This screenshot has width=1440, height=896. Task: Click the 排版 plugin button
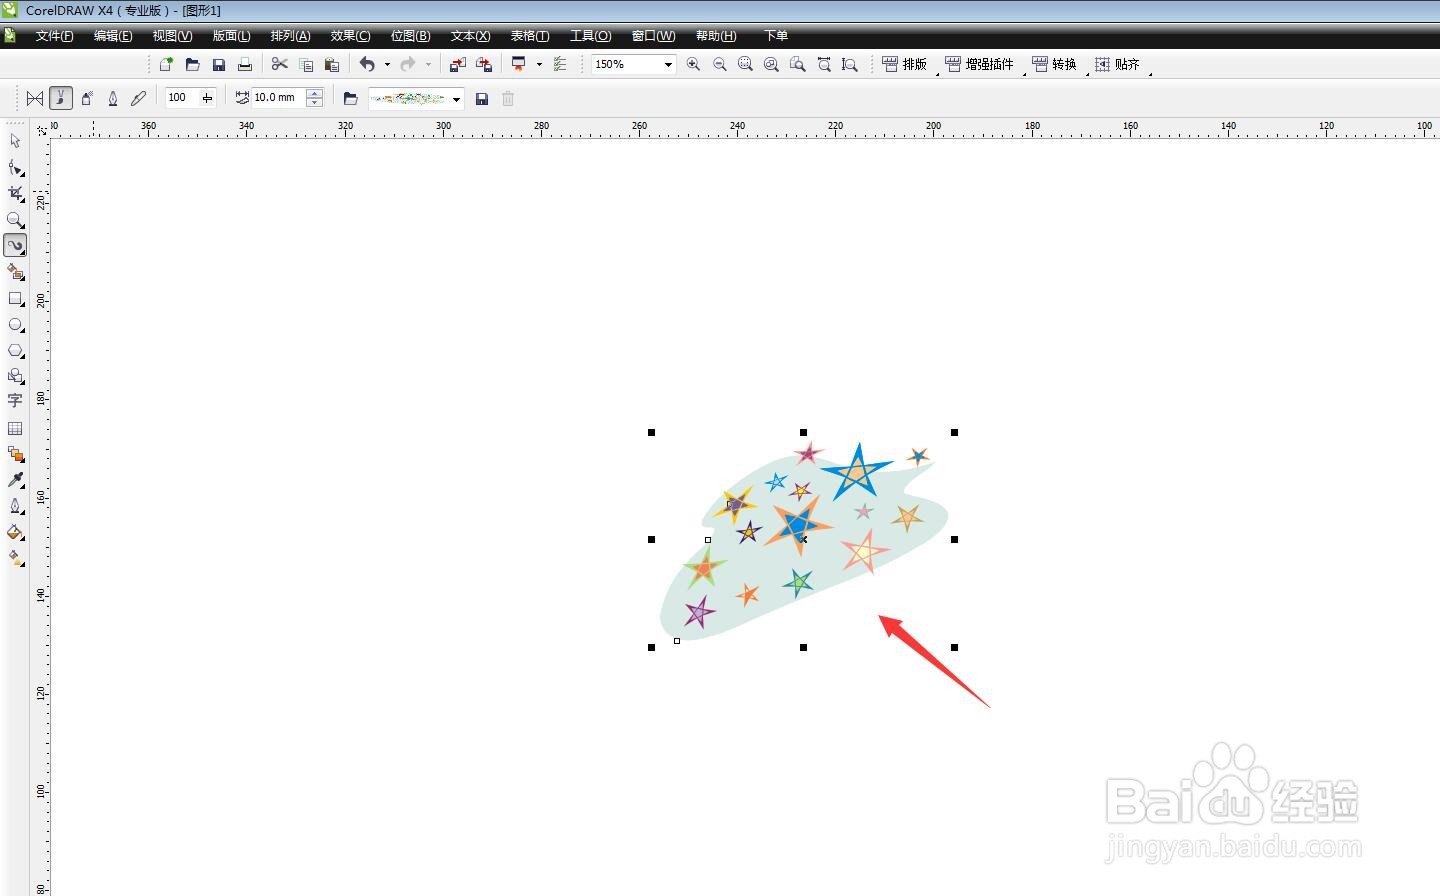(904, 64)
